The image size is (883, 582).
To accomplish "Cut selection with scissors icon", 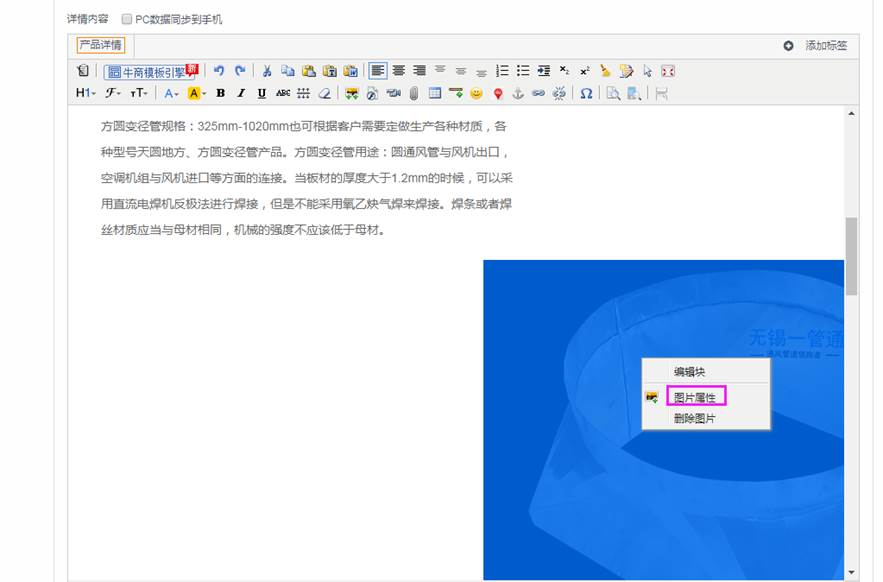I will (x=267, y=71).
